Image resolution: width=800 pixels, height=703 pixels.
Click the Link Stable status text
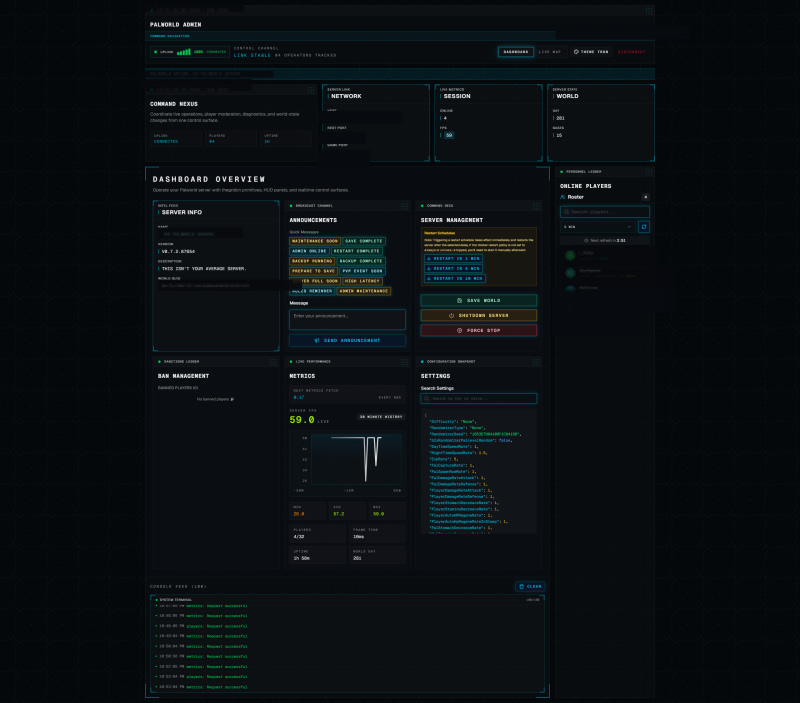tap(252, 55)
